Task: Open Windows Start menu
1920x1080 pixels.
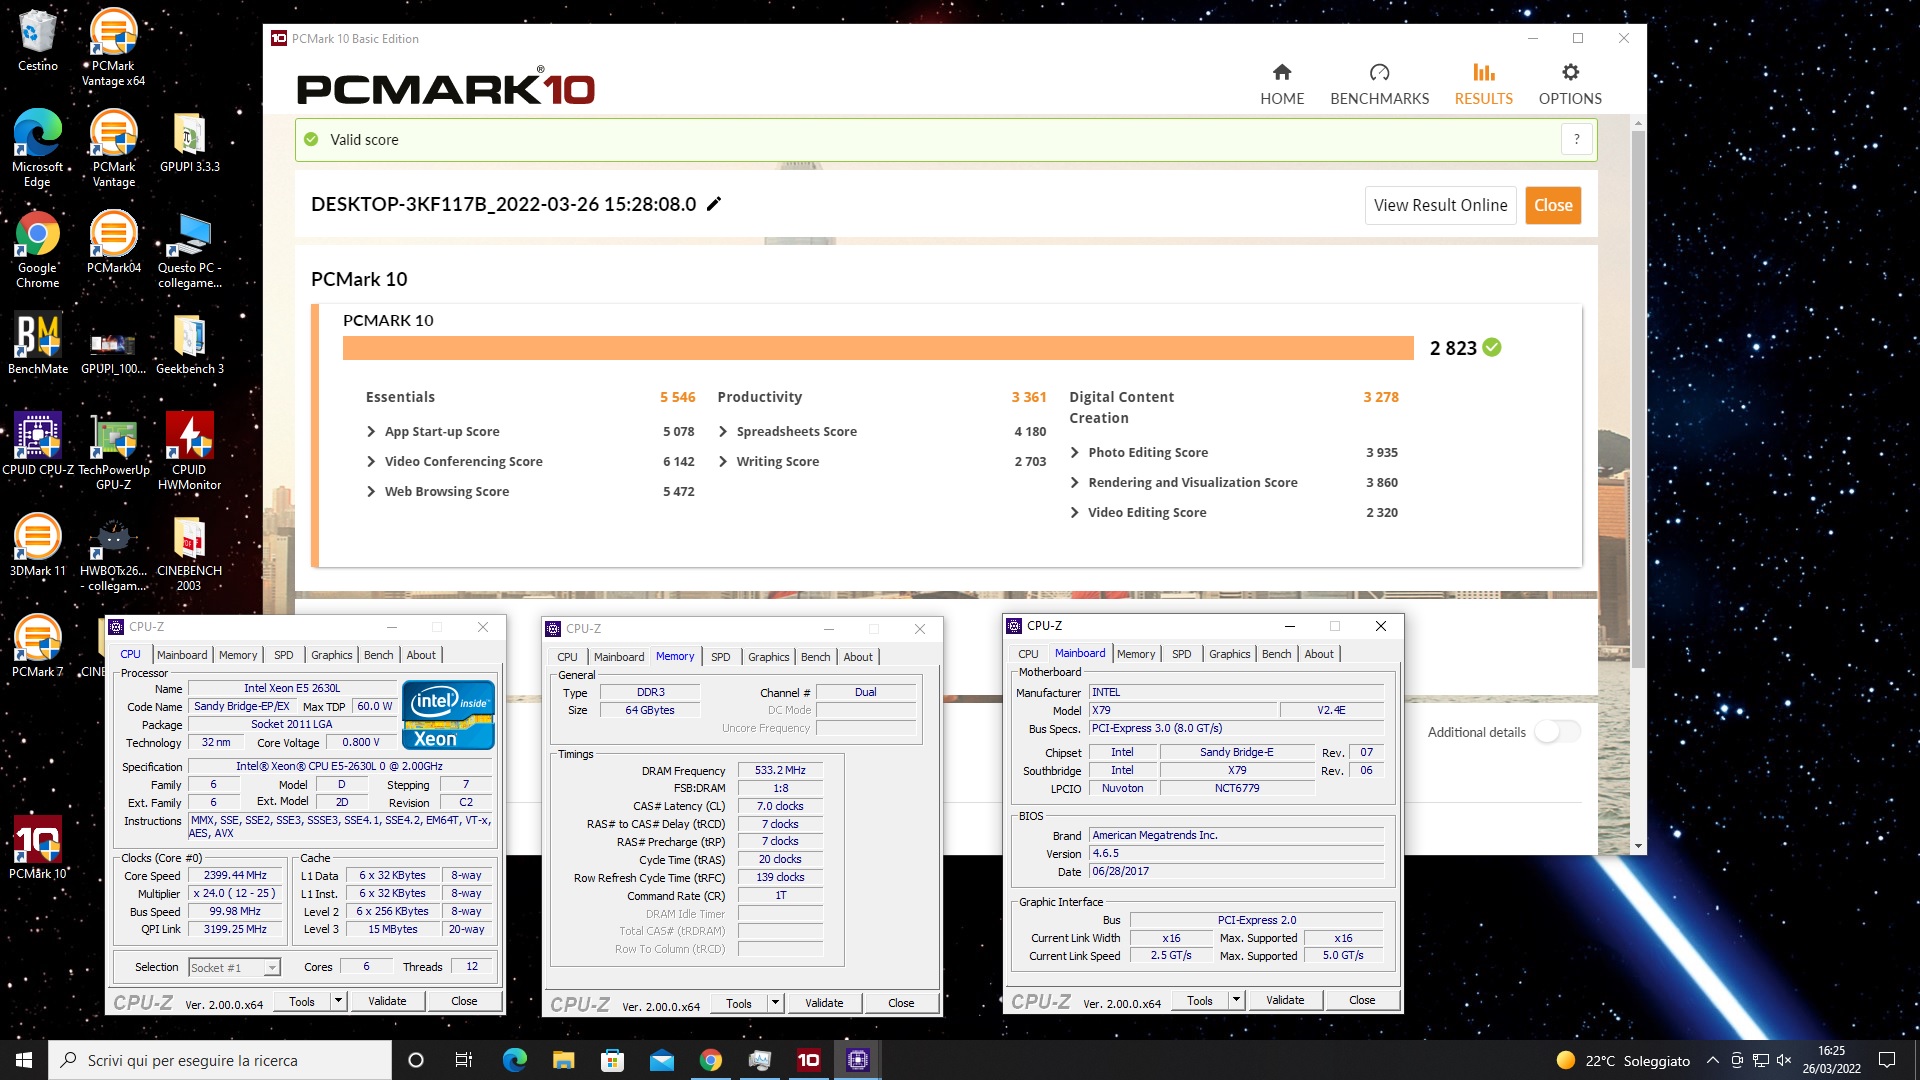Action: [x=24, y=1060]
